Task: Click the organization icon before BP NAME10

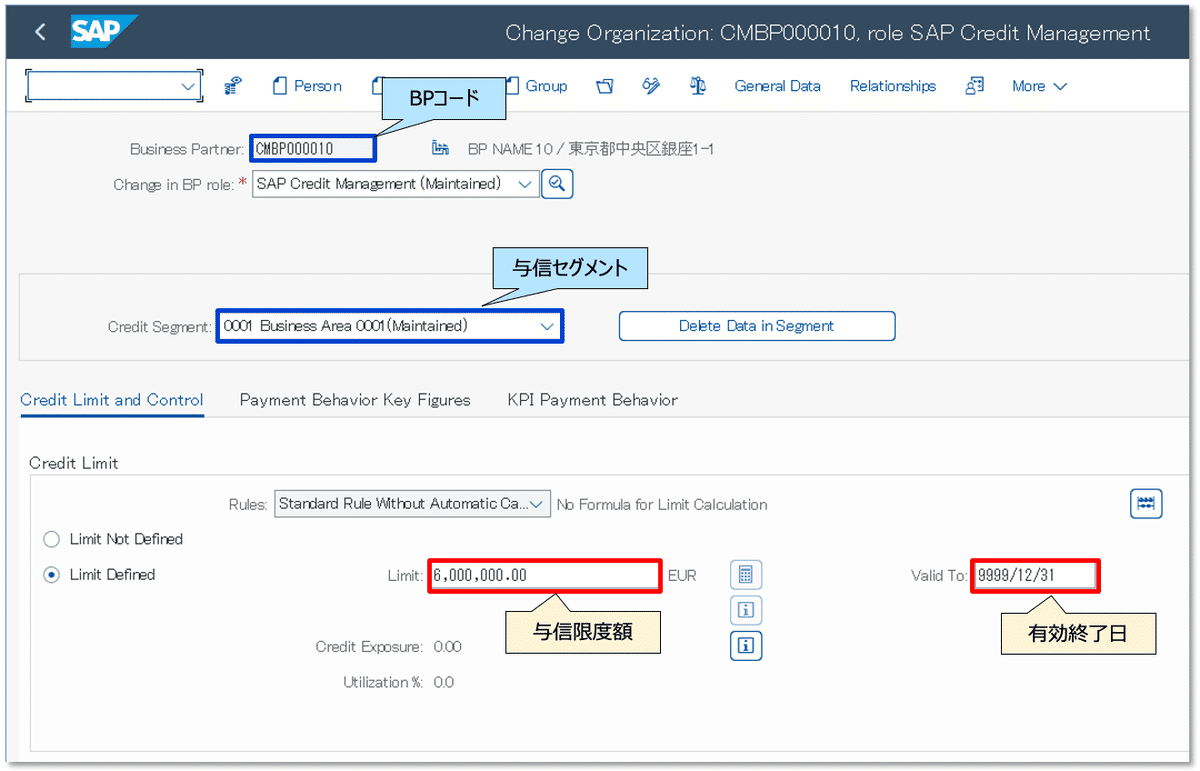Action: click(x=440, y=149)
